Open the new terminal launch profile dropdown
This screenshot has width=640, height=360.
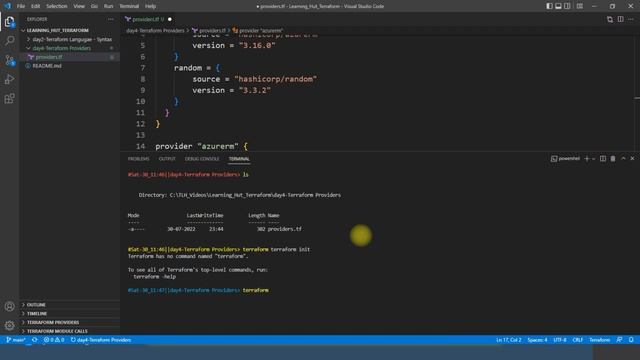(593, 159)
